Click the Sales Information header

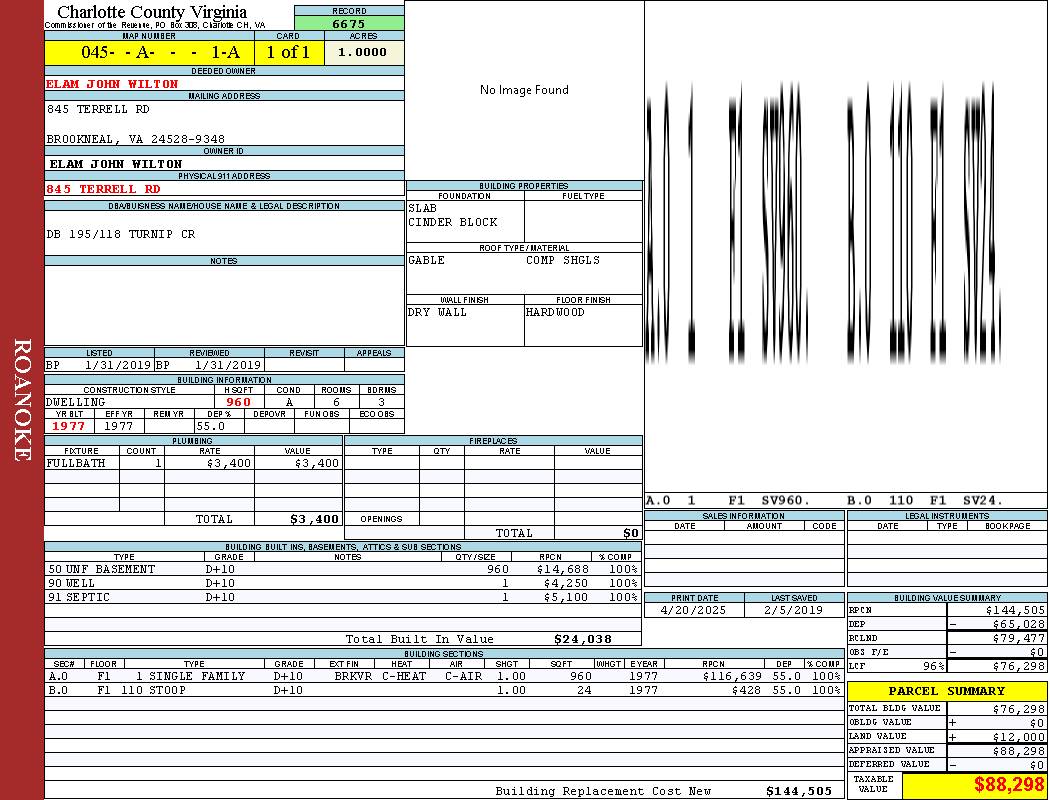tap(743, 516)
